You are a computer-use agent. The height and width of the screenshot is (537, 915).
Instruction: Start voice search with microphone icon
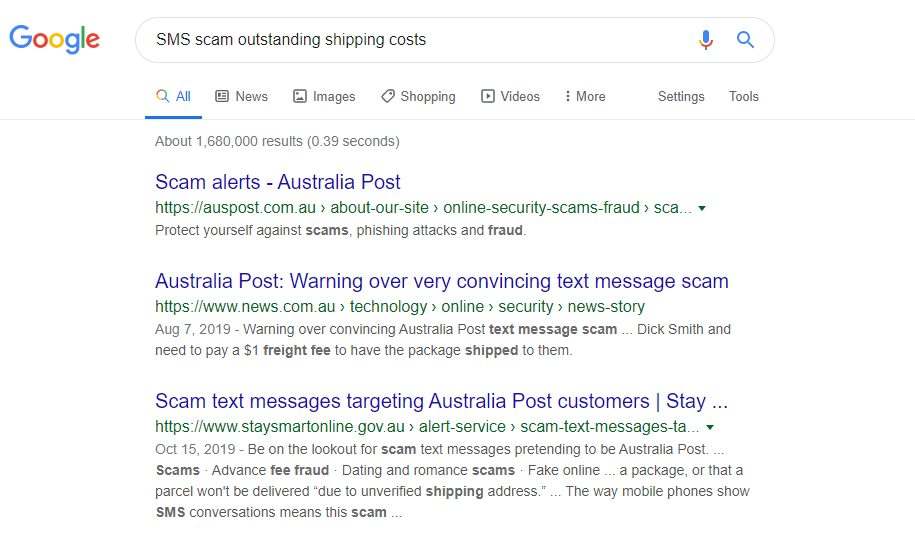pyautogui.click(x=706, y=40)
